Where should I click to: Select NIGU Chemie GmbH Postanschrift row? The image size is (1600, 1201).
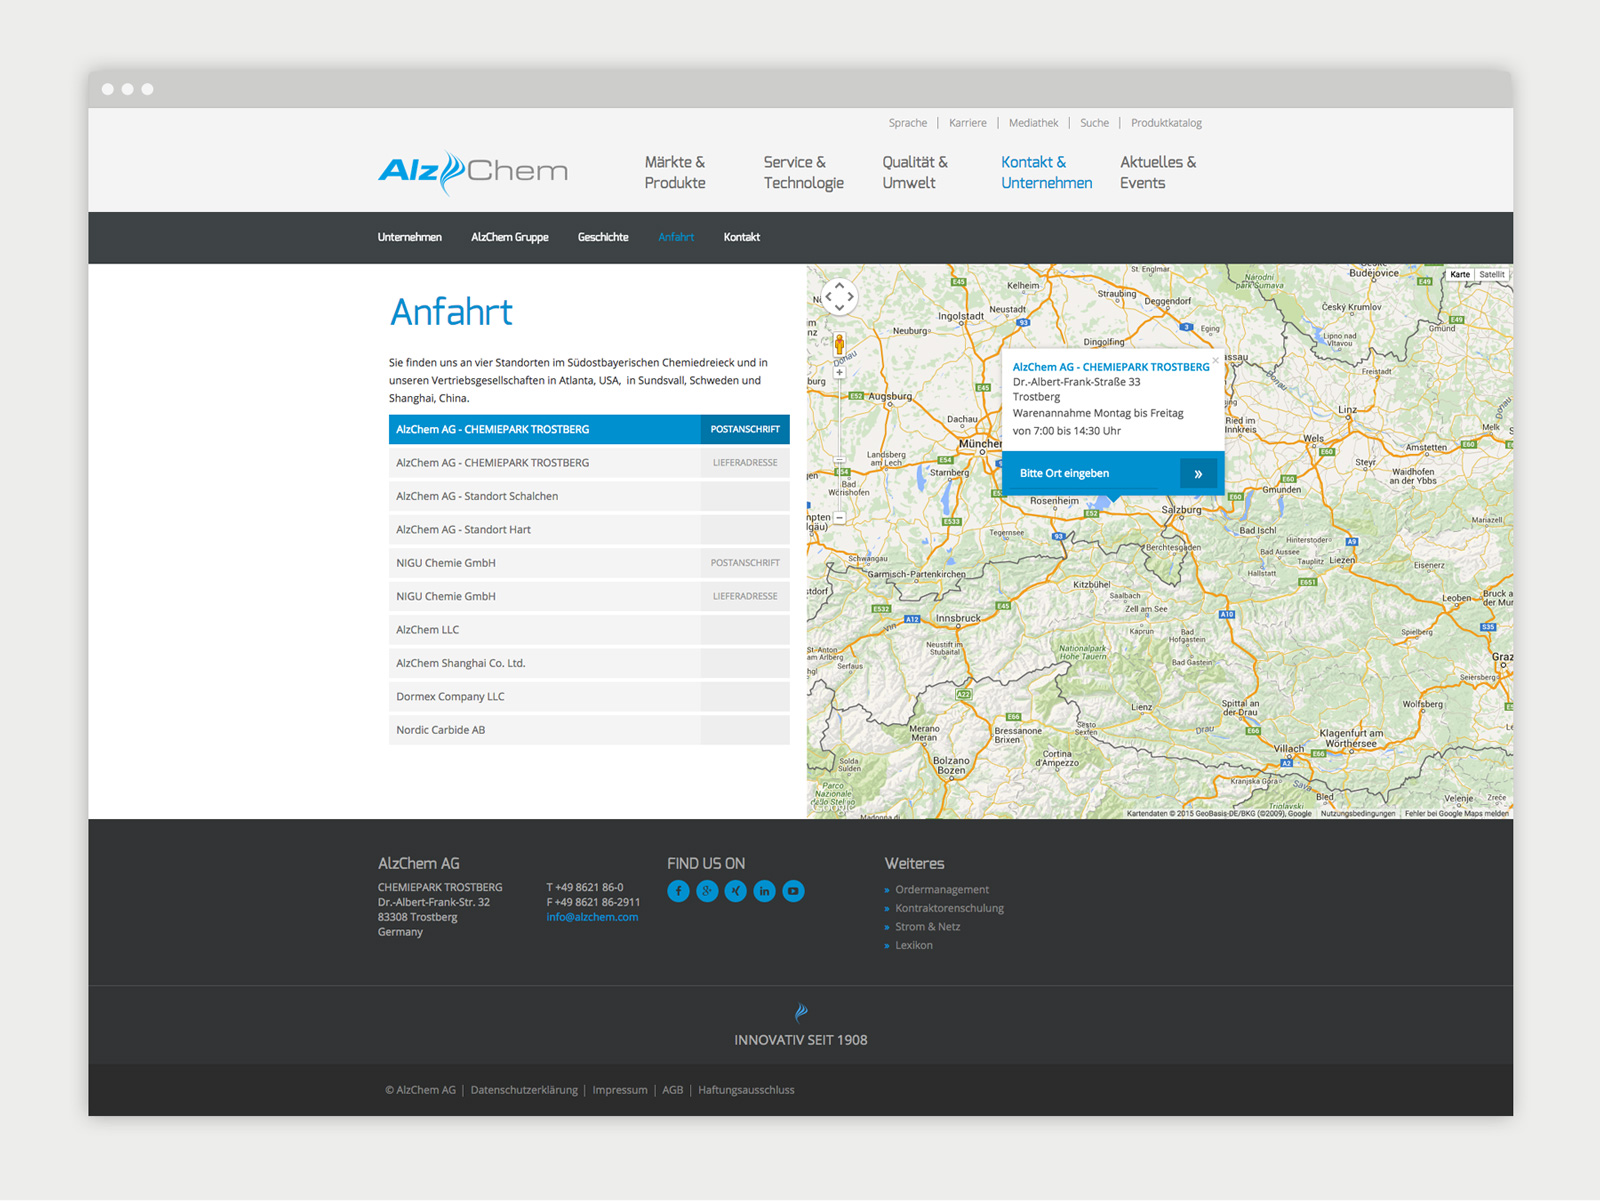pos(589,563)
